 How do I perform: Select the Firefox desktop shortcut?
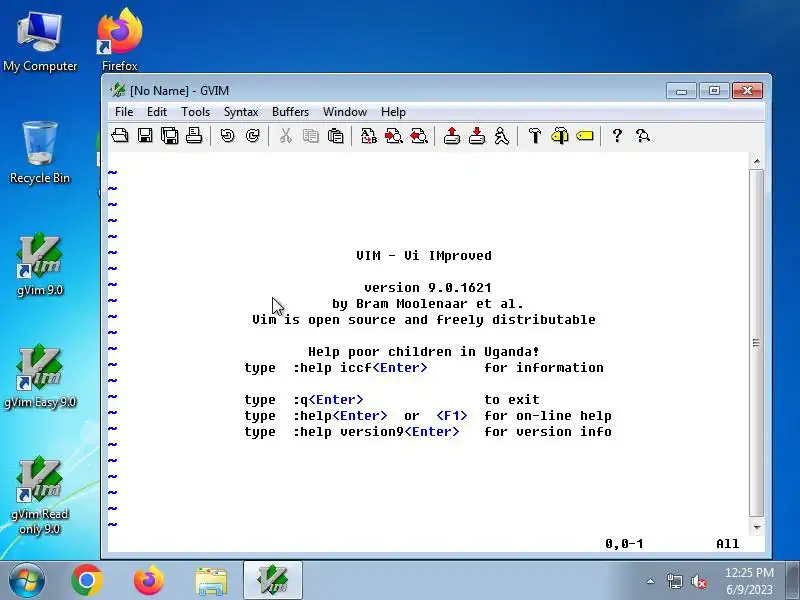tap(120, 41)
